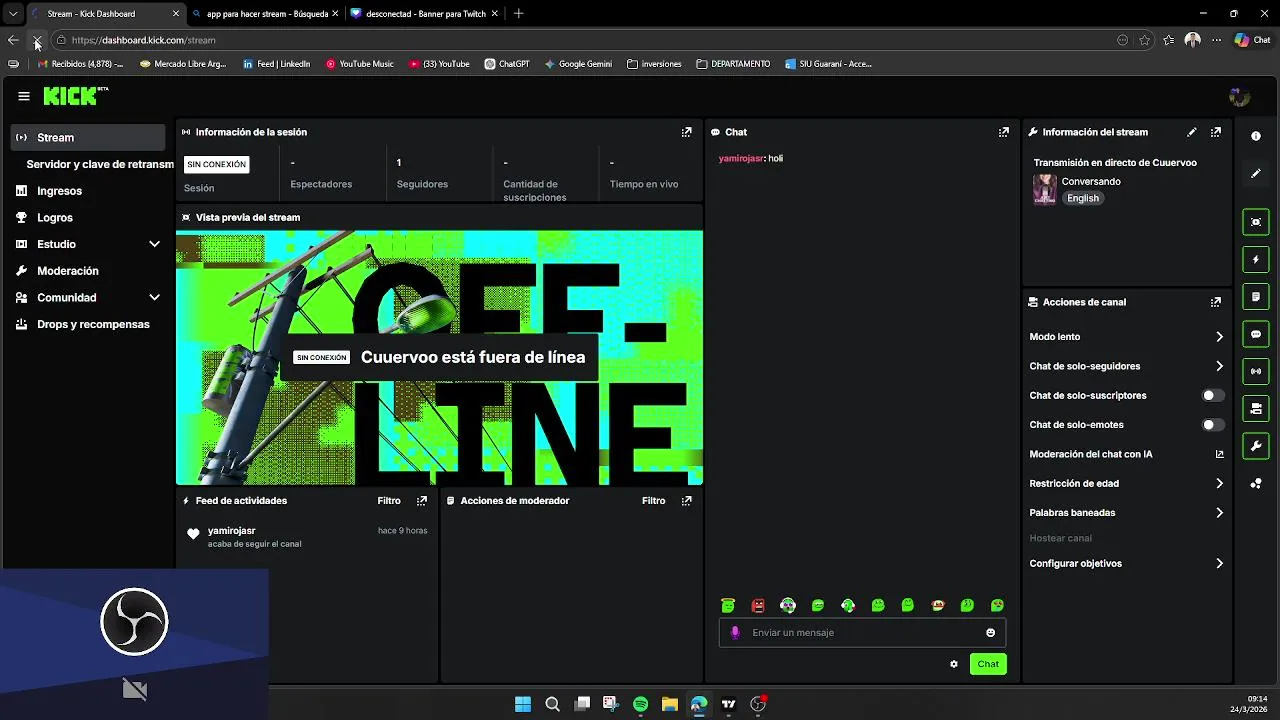Open Moderación del chat con IA external link
Screen dimensions: 1280x720
pyautogui.click(x=1219, y=454)
